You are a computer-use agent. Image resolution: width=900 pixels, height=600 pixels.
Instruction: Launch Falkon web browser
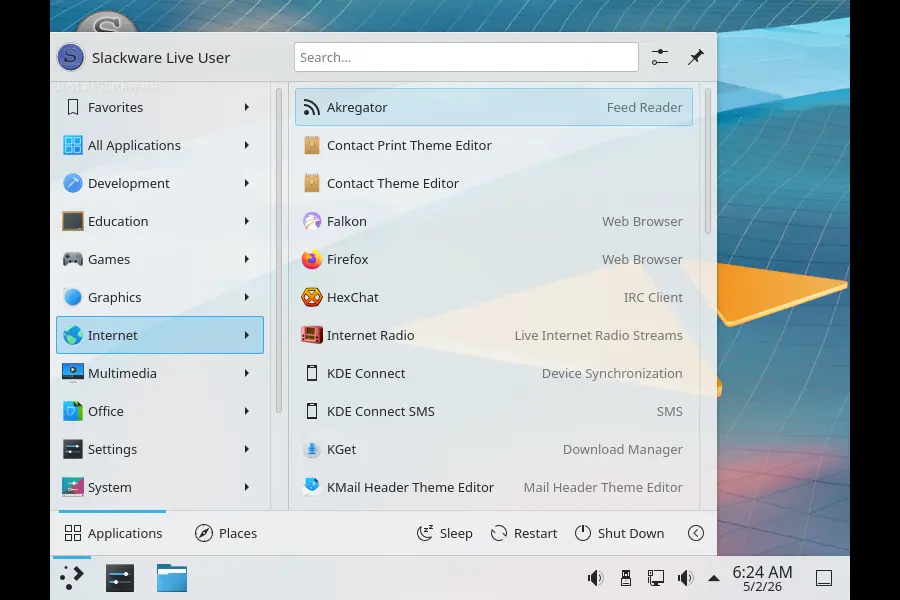494,221
